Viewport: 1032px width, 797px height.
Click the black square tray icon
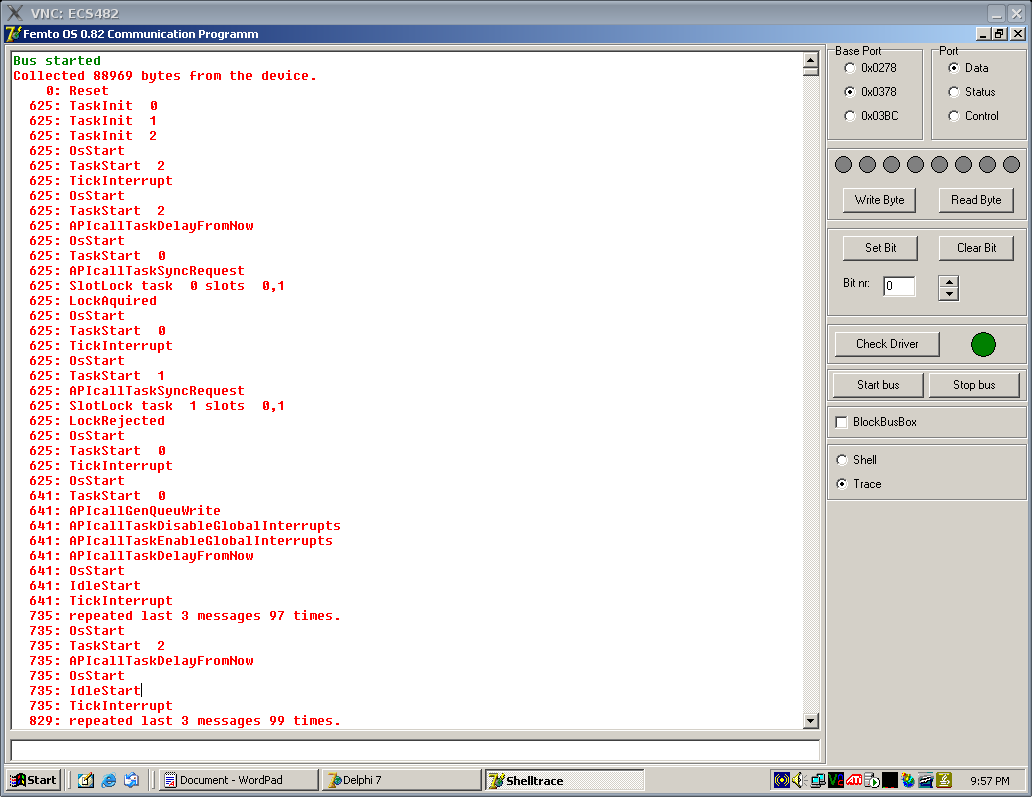(890, 781)
